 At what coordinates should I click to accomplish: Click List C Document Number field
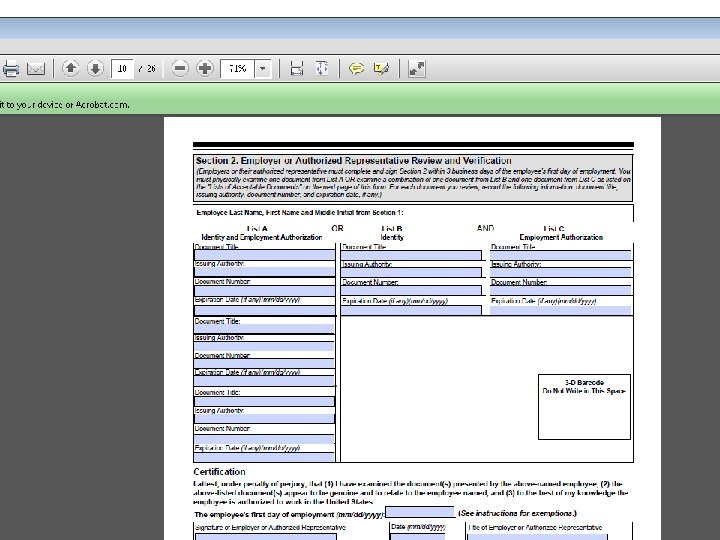[x=561, y=290]
